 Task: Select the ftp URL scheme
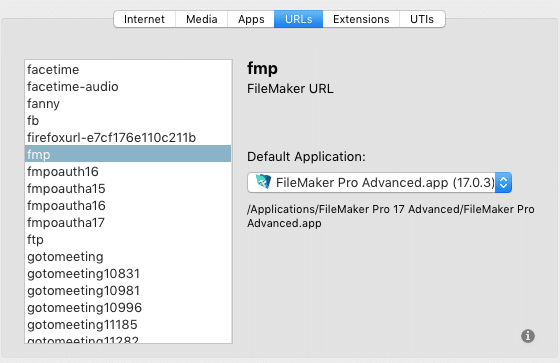click(128, 239)
